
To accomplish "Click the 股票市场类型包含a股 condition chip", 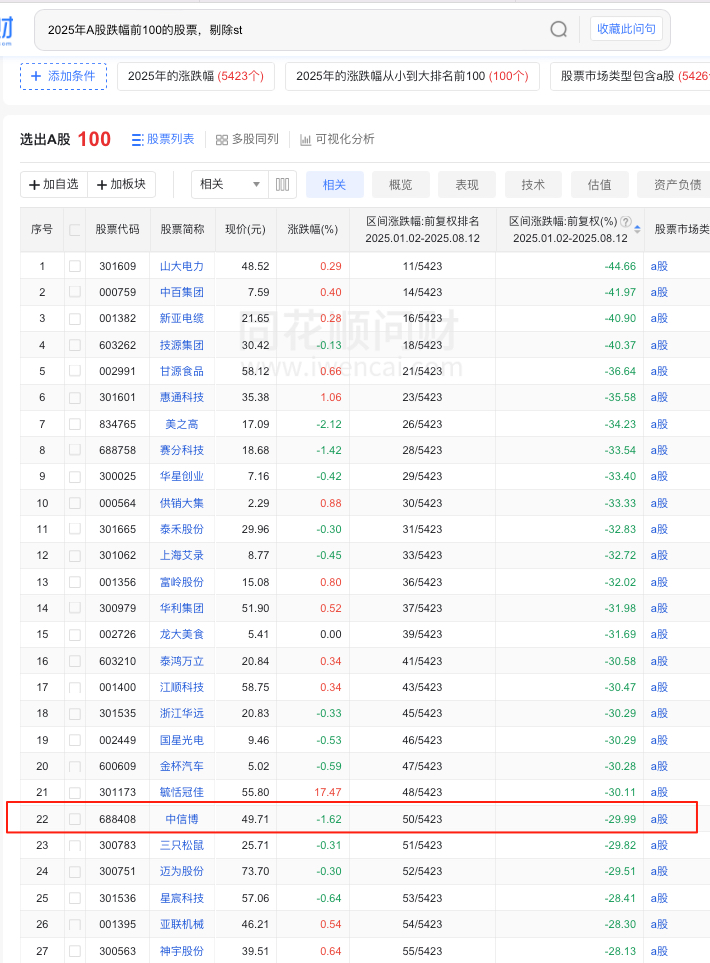I will [631, 76].
